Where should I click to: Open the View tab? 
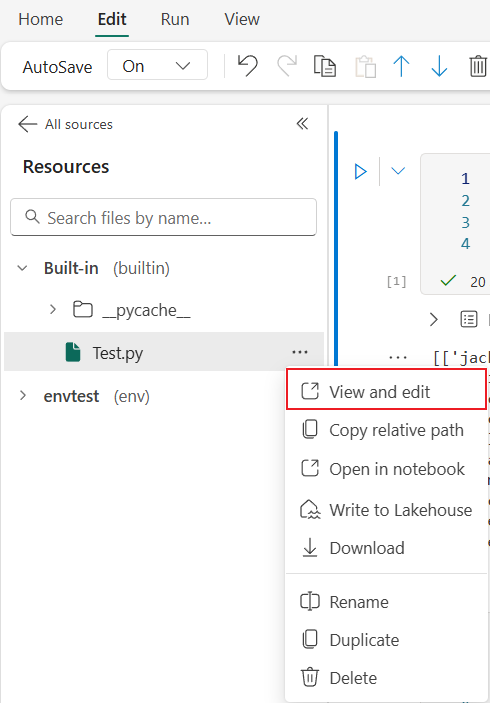[x=242, y=19]
